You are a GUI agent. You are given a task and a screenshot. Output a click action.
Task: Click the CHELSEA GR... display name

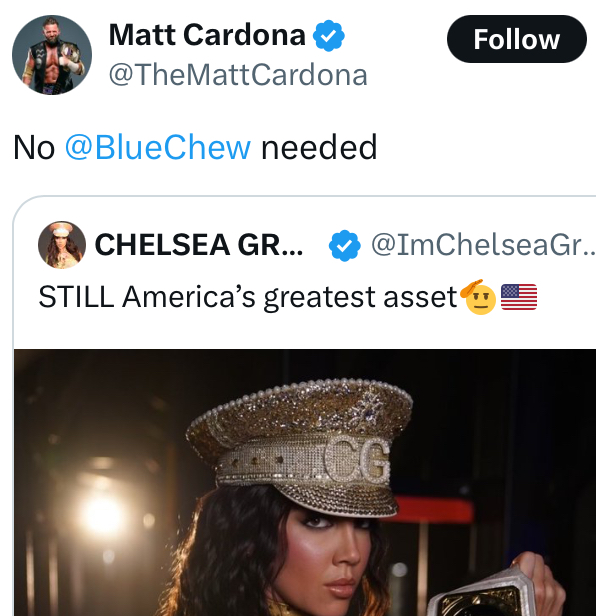(x=199, y=245)
